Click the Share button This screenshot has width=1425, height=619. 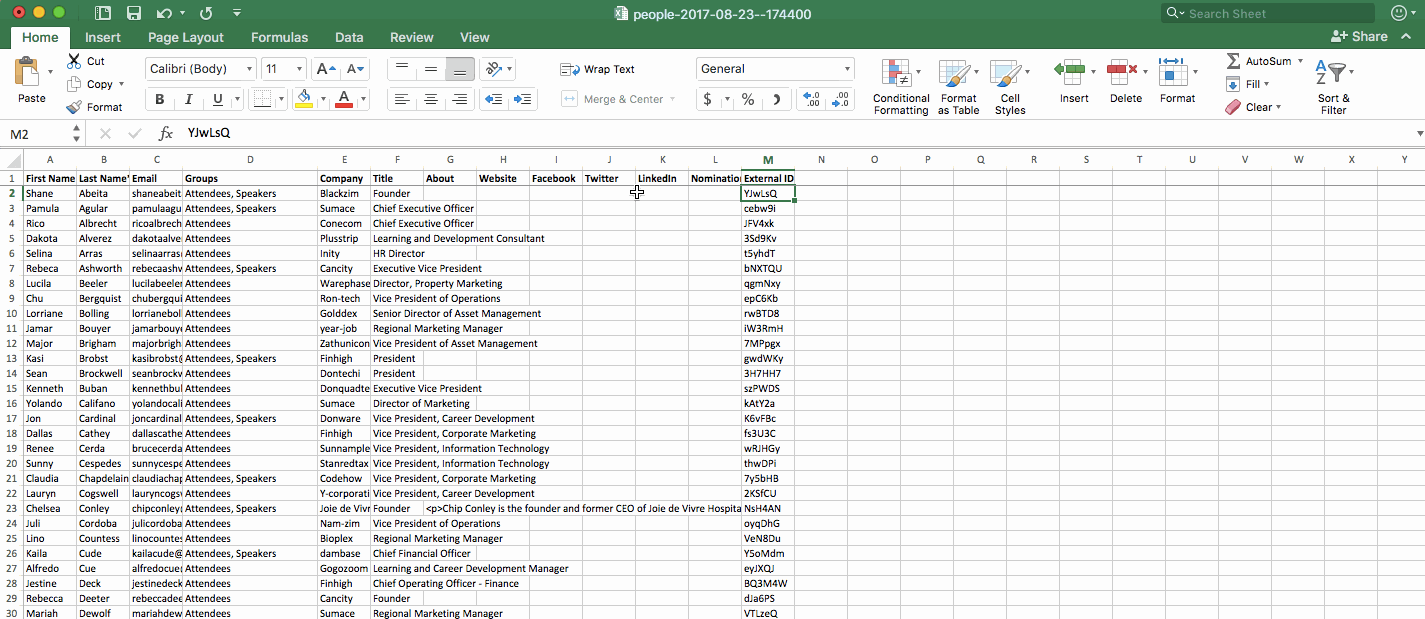pos(1359,36)
